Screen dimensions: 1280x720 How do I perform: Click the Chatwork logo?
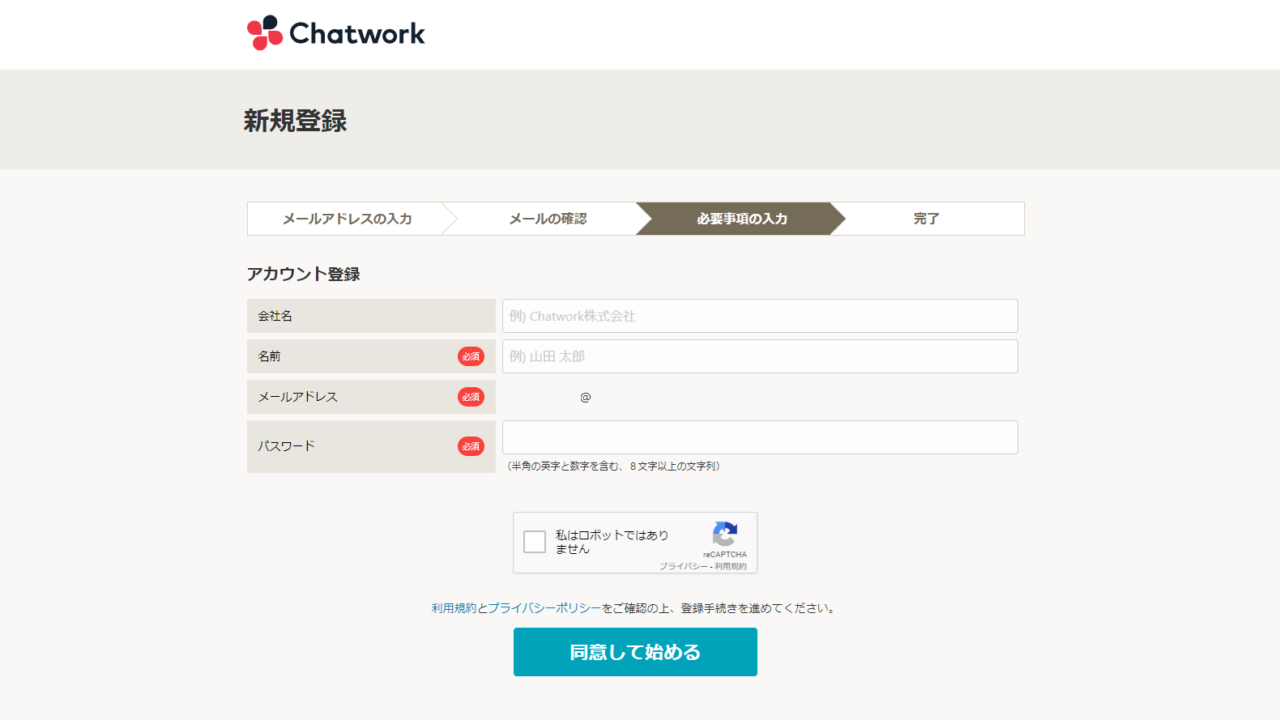click(x=336, y=33)
